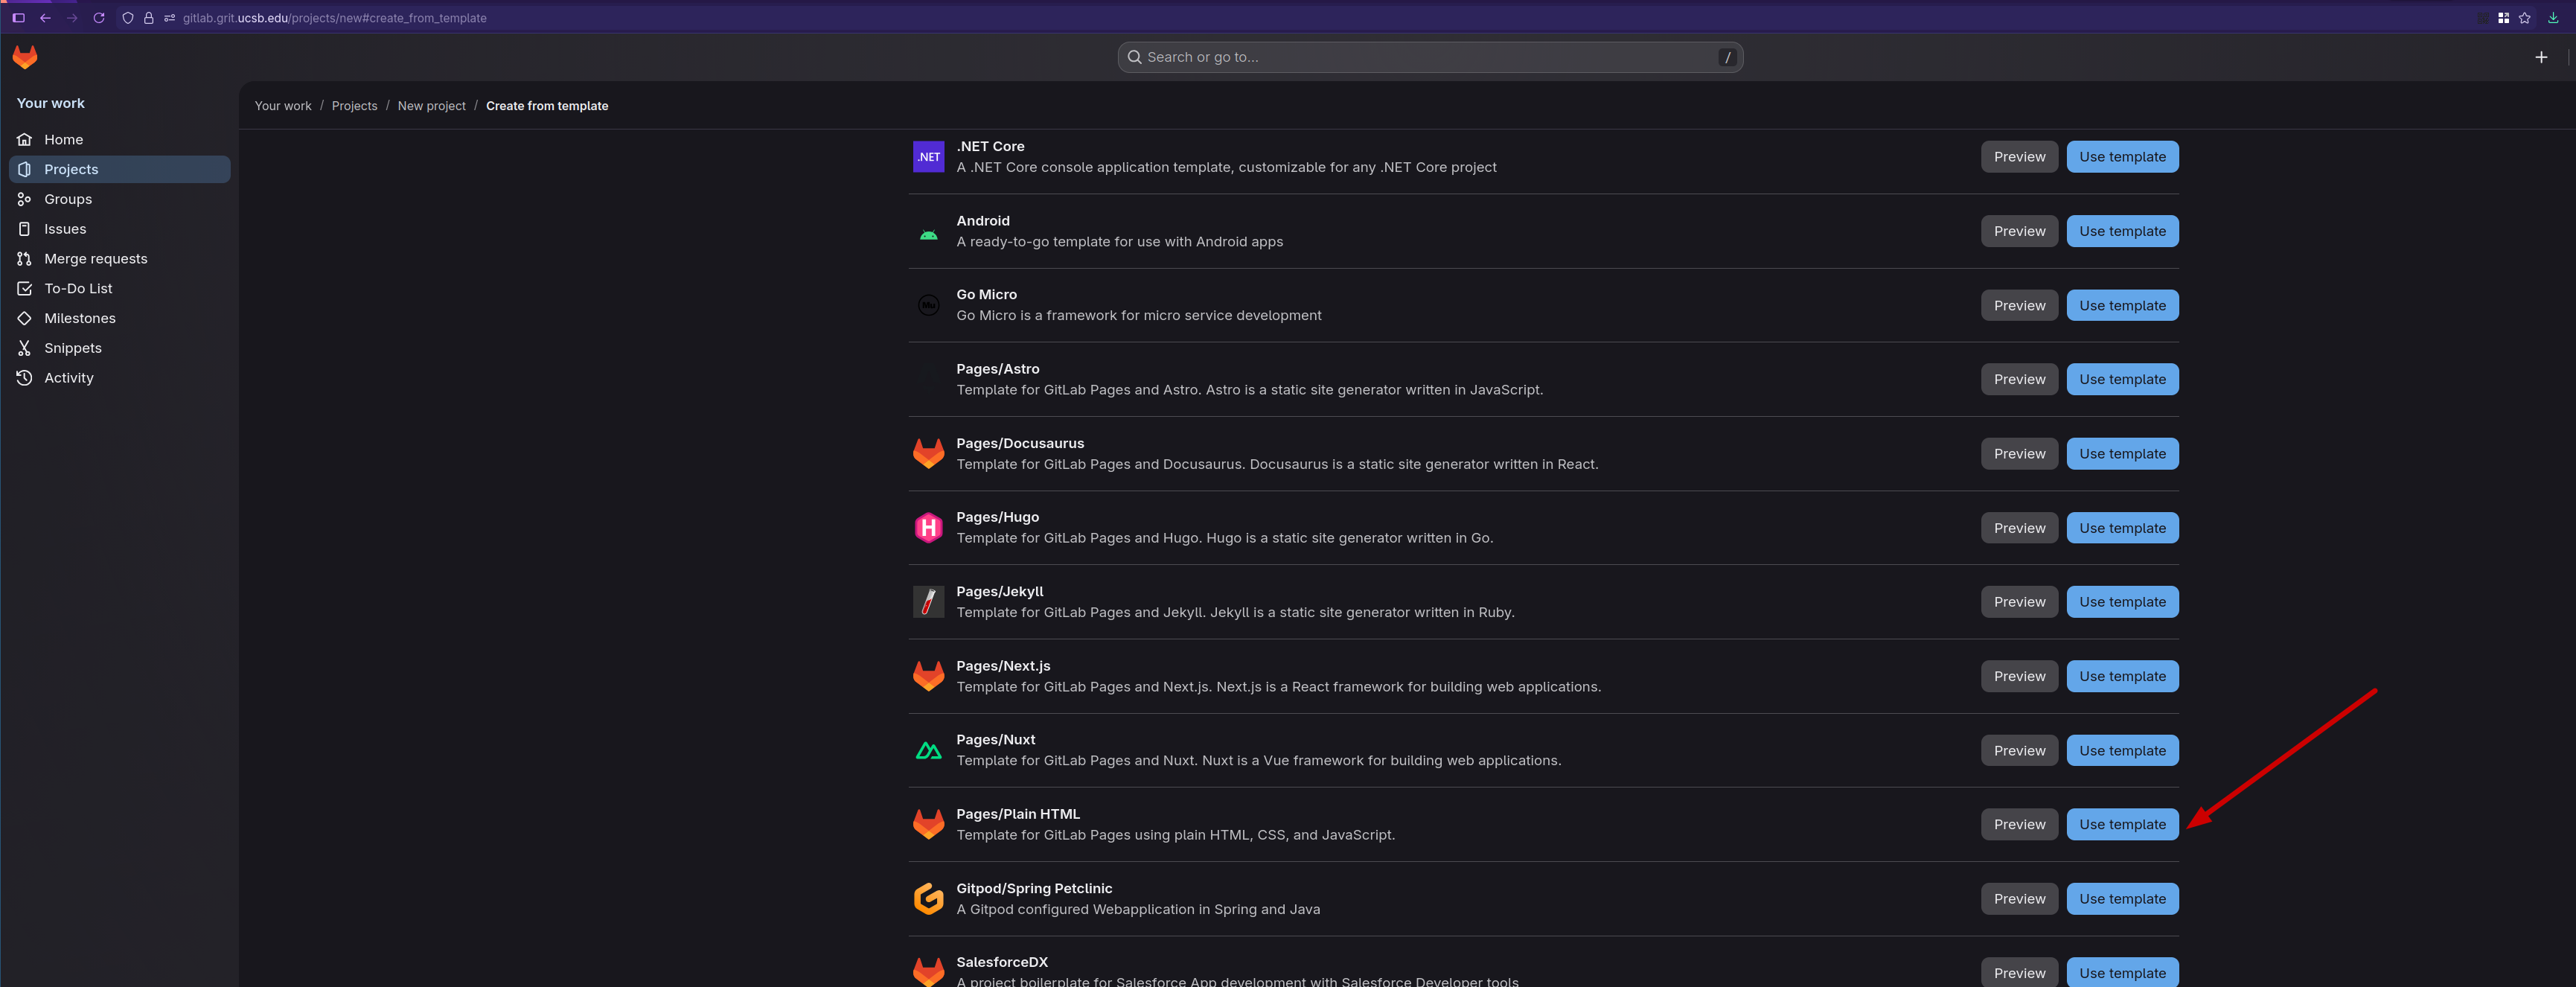Go back with the browser back arrow
The height and width of the screenshot is (987, 2576).
coord(45,18)
